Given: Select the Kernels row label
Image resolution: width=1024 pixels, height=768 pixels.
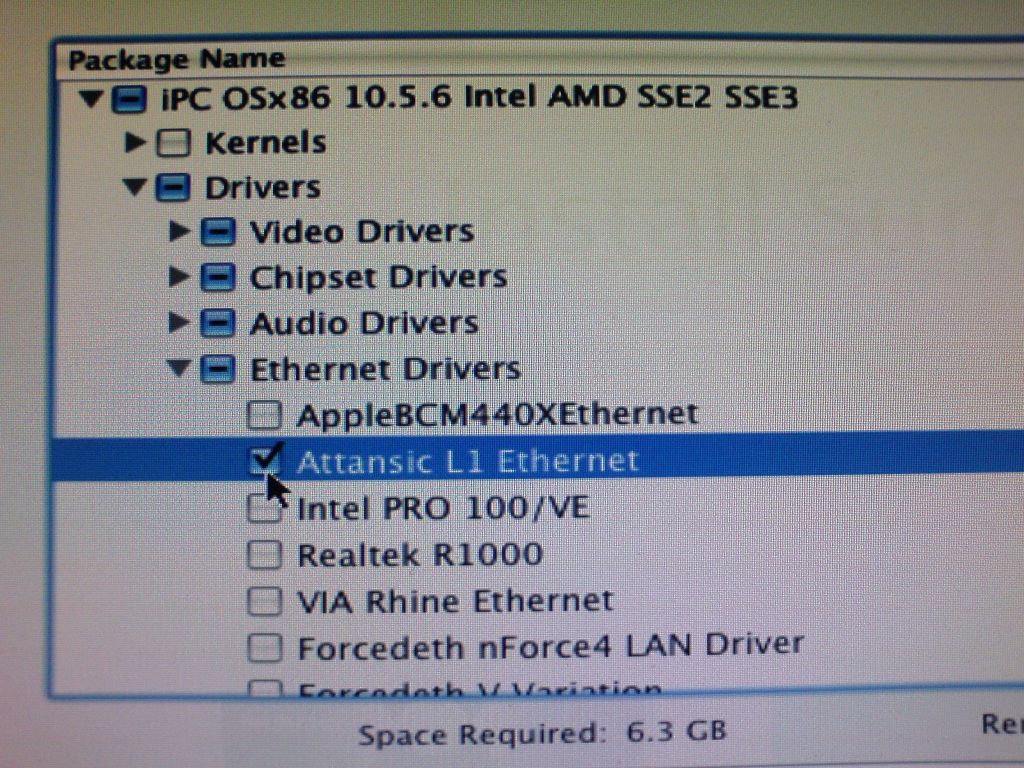Looking at the screenshot, I should coord(266,142).
